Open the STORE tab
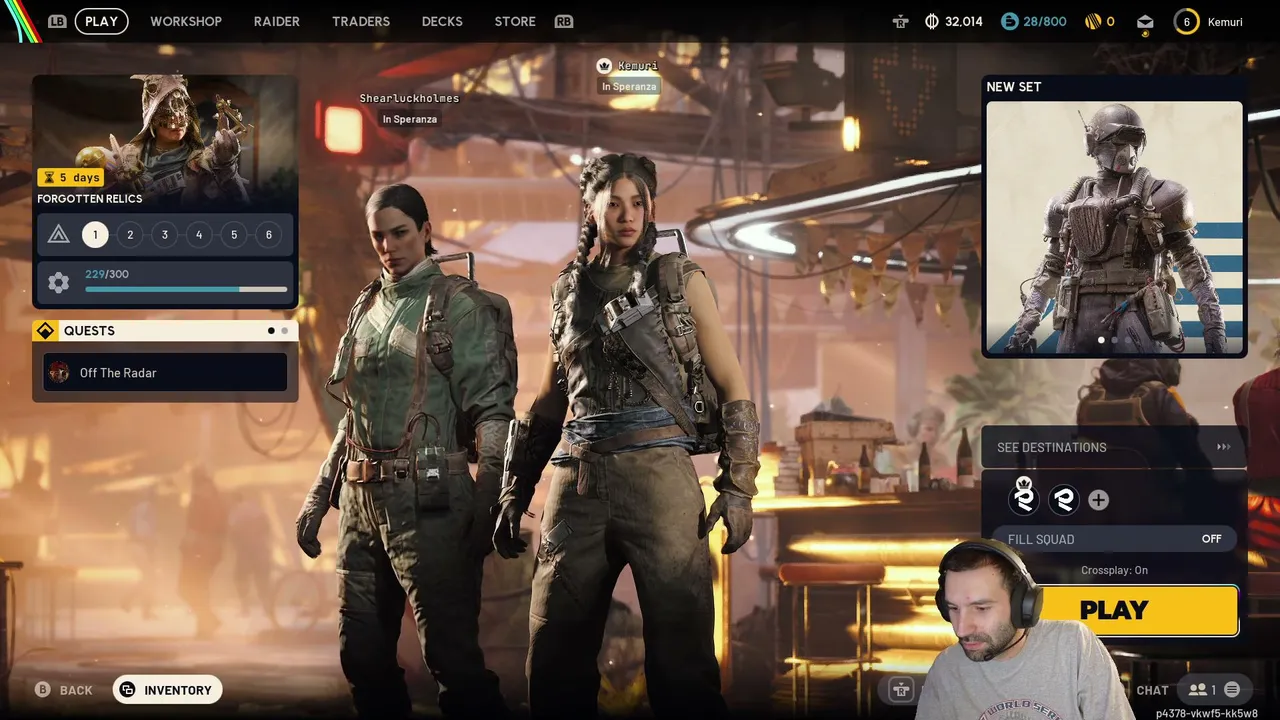 pos(515,21)
